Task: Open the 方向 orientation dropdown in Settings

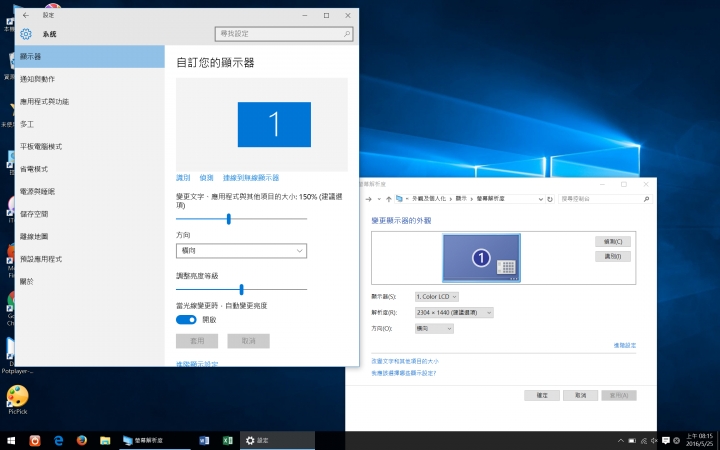Action: (241, 251)
